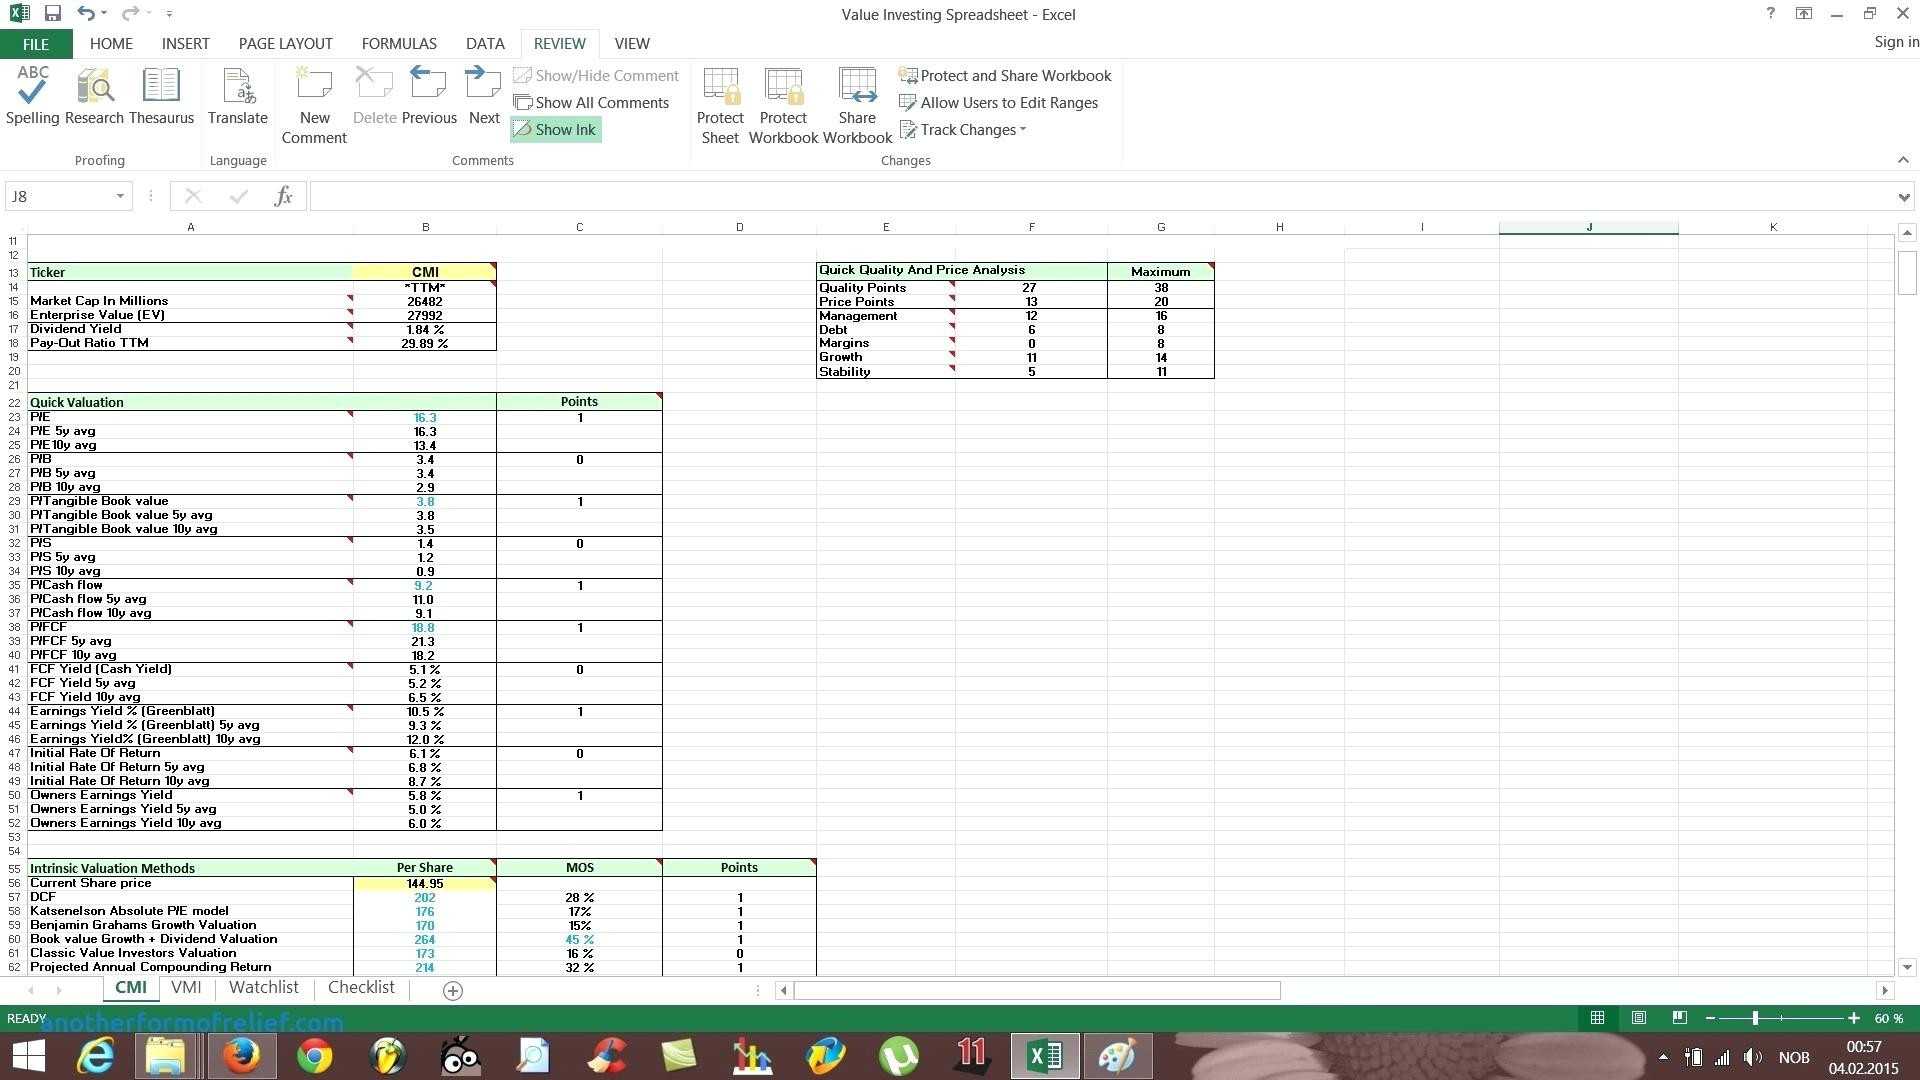
Task: Select the VIEW ribbon tab
Action: [x=630, y=44]
